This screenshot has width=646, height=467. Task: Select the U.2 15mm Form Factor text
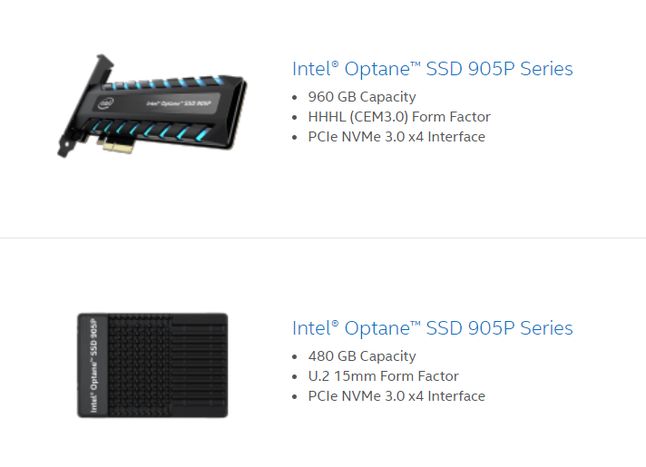coord(383,376)
